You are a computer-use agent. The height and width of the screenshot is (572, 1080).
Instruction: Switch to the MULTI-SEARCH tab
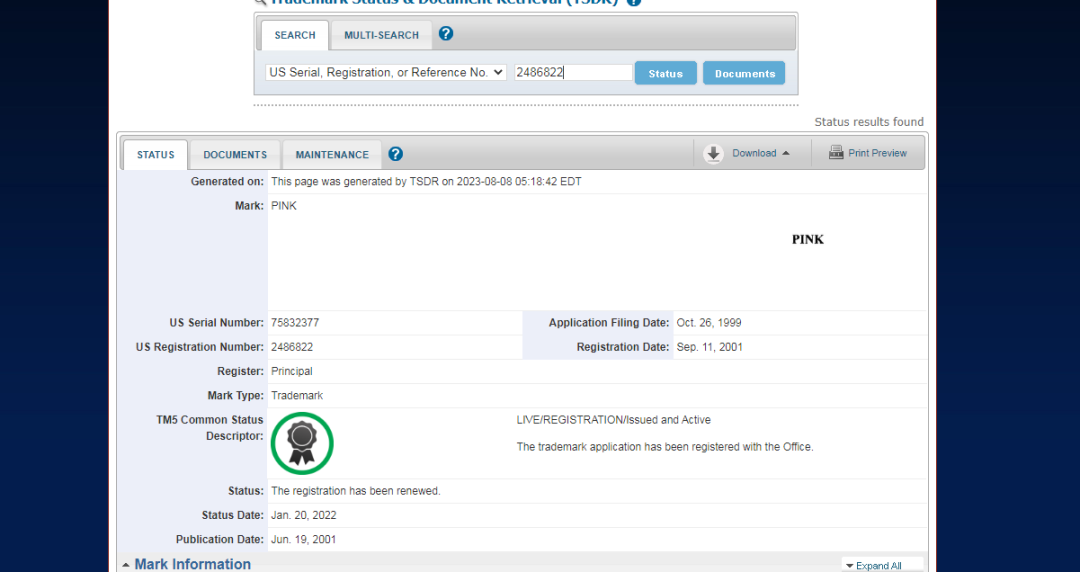[382, 35]
